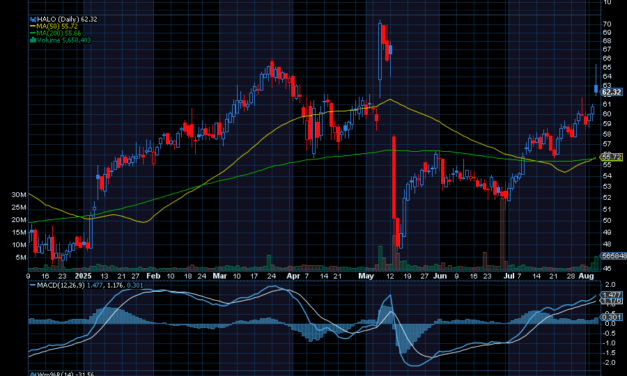Viewport: 627px width, 376px height.
Task: Click the 50 price label on right axis
Action: 607,220
